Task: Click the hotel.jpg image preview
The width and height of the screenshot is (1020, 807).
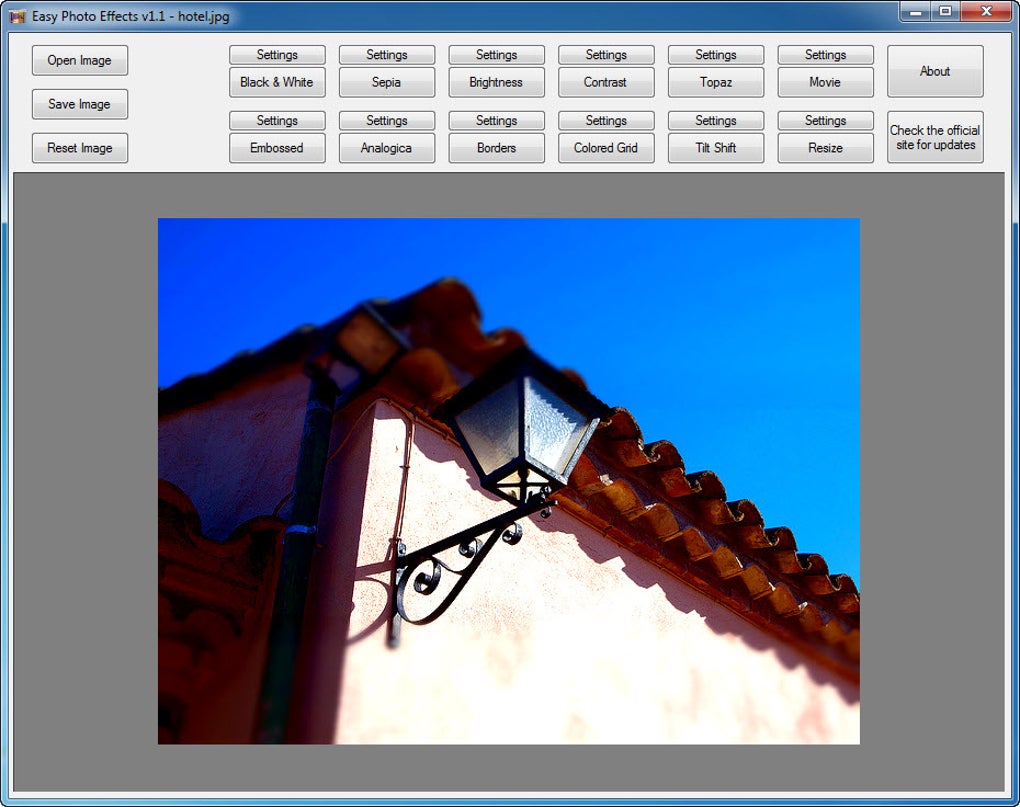Action: coord(509,481)
